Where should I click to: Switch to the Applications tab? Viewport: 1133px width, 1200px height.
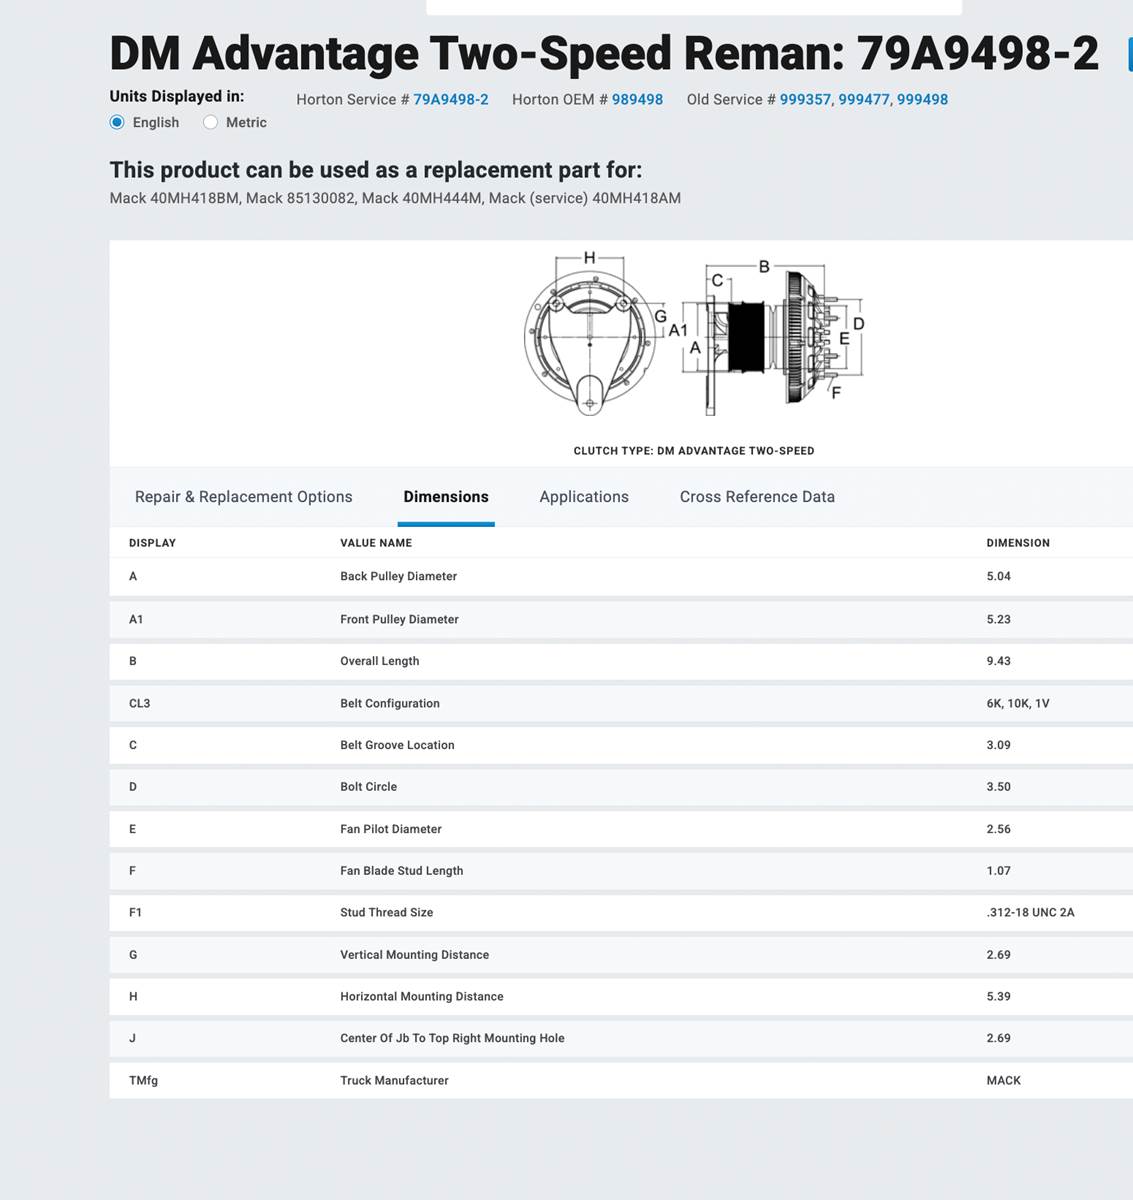pos(584,497)
